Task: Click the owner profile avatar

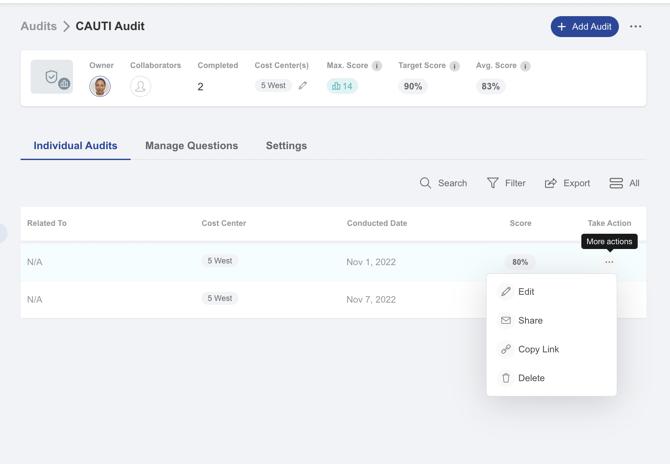Action: click(x=100, y=87)
